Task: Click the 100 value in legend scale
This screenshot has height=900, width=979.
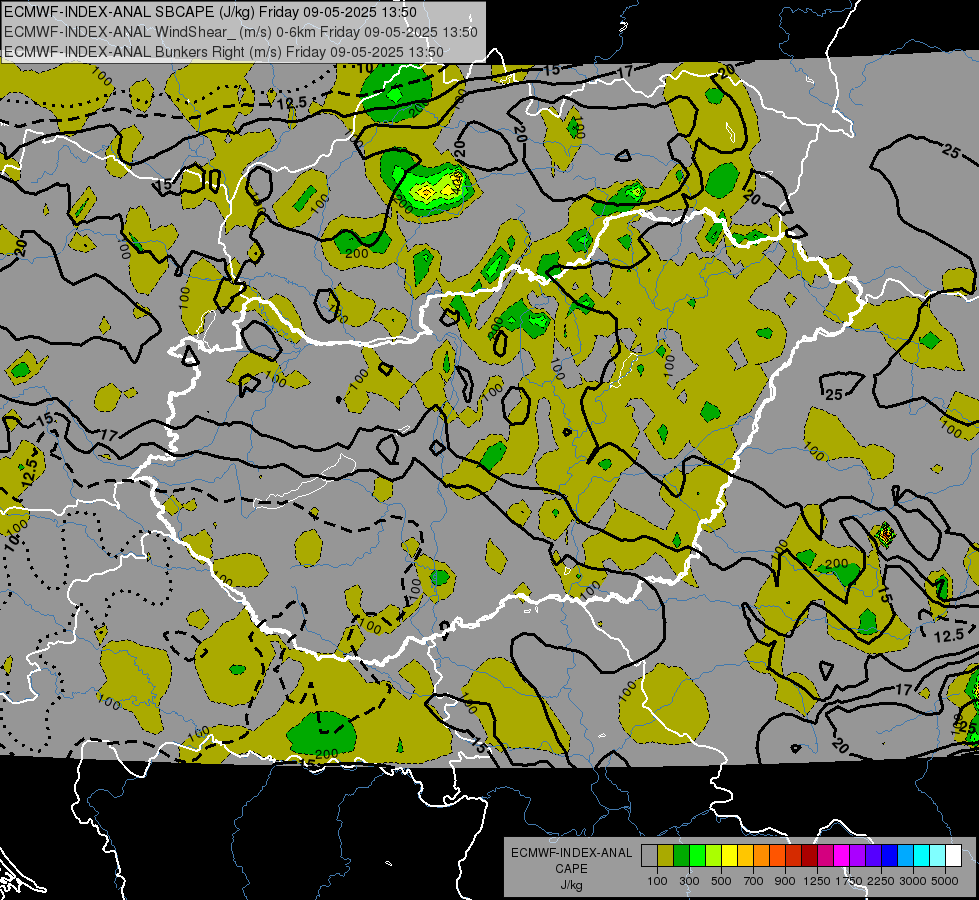Action: pos(657,881)
